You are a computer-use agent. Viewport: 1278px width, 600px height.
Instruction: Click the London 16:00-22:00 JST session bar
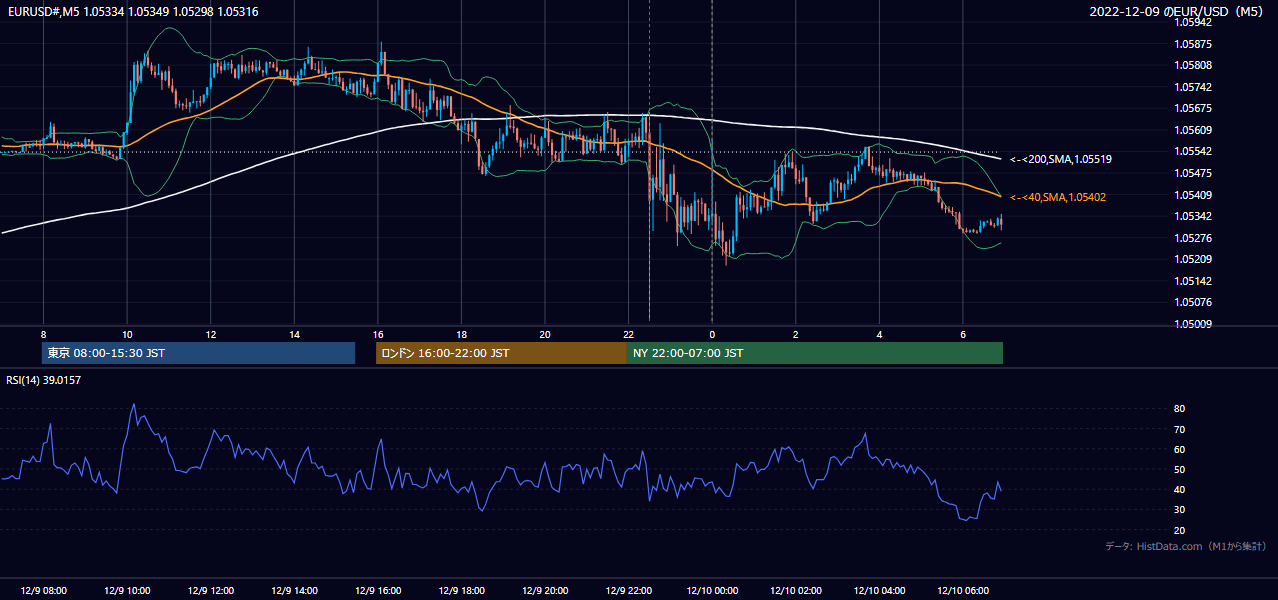click(501, 353)
